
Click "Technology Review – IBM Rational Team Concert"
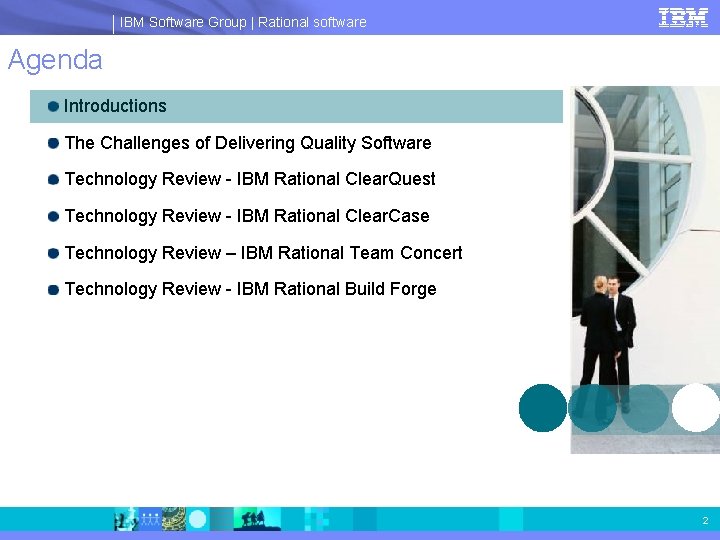(x=264, y=253)
